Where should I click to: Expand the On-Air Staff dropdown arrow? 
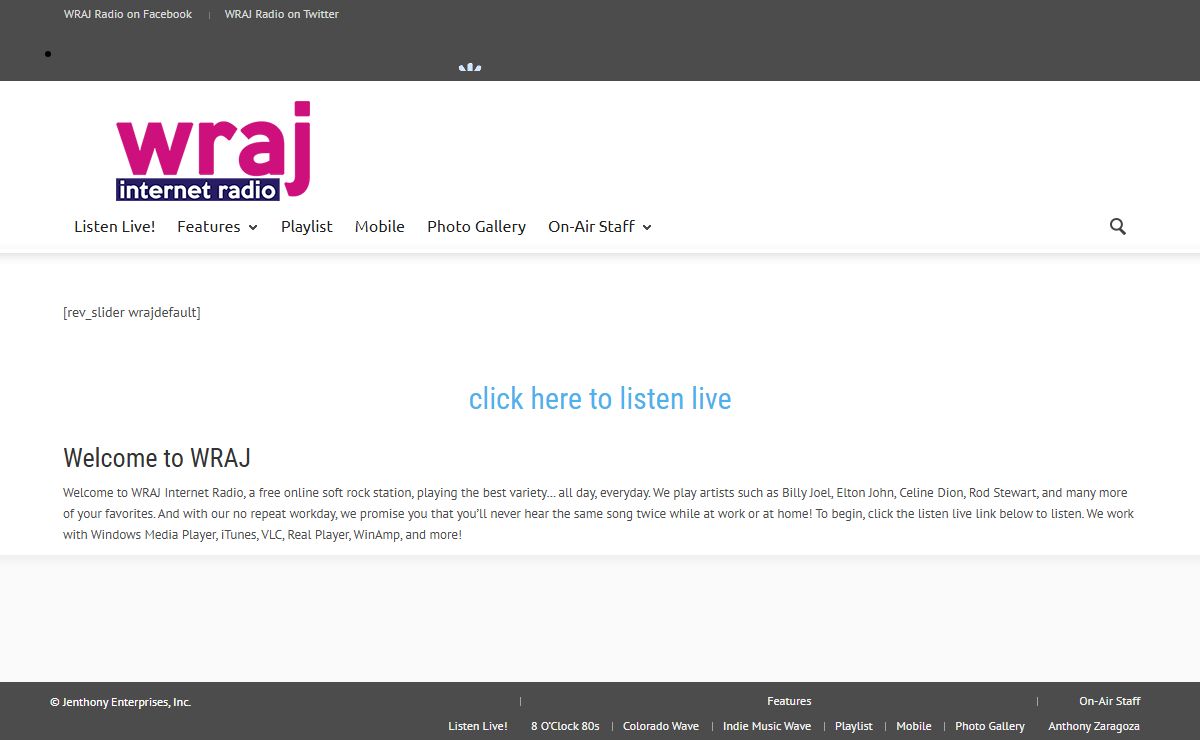tap(647, 227)
